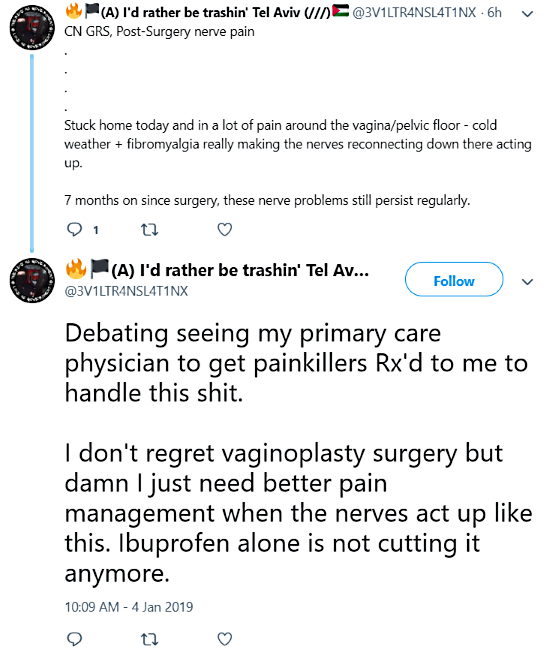
Task: Follow @3V1LTR4NSL4T1NX
Action: click(454, 280)
